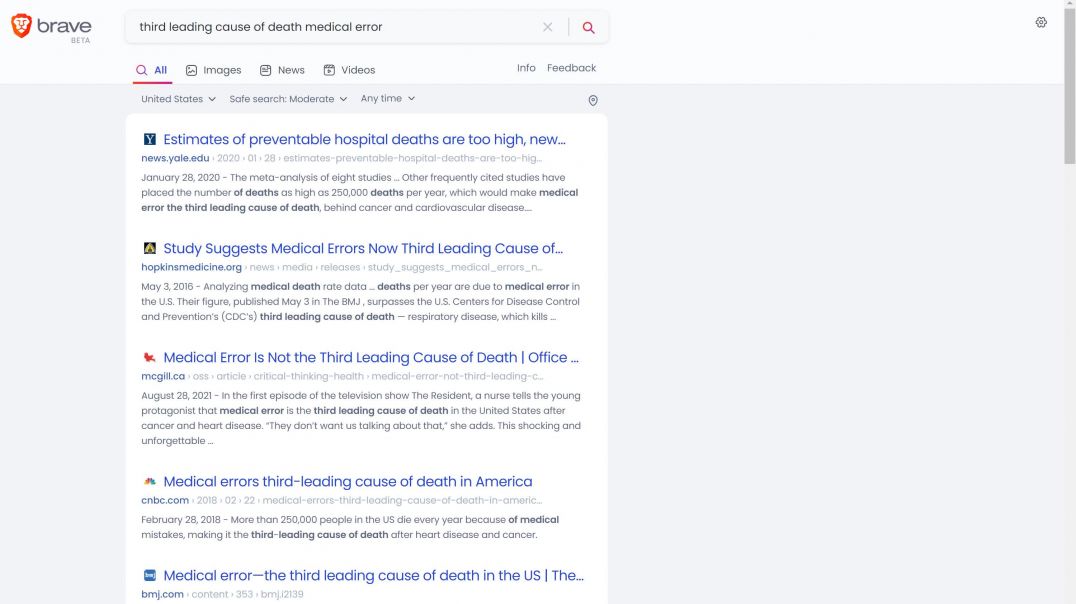Click the CNBC favicon beside its result
This screenshot has height=604, width=1076.
(149, 481)
